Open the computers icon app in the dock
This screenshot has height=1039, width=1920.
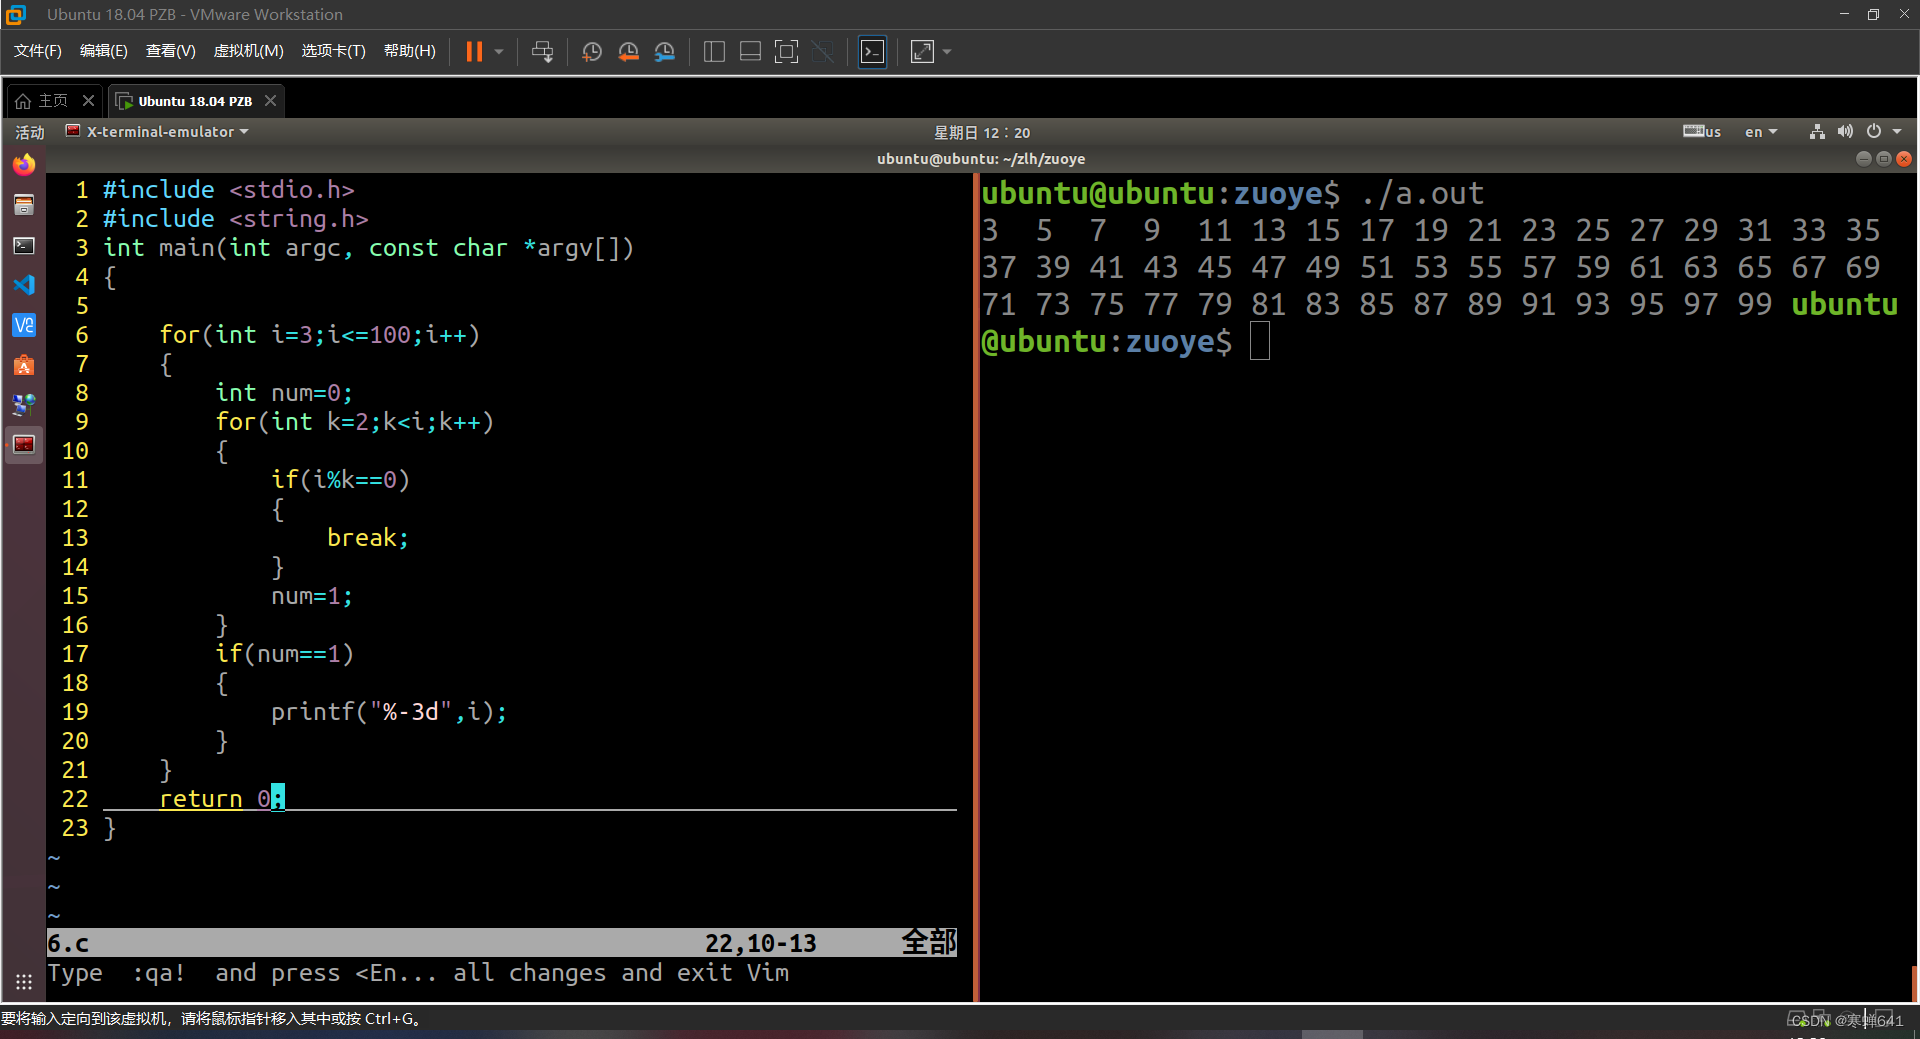(x=24, y=405)
